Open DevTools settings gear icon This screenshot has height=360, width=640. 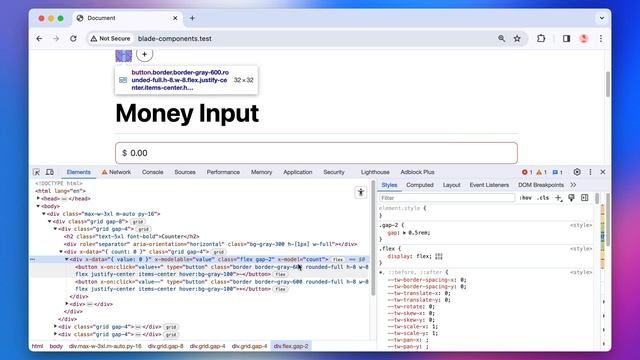coord(577,172)
